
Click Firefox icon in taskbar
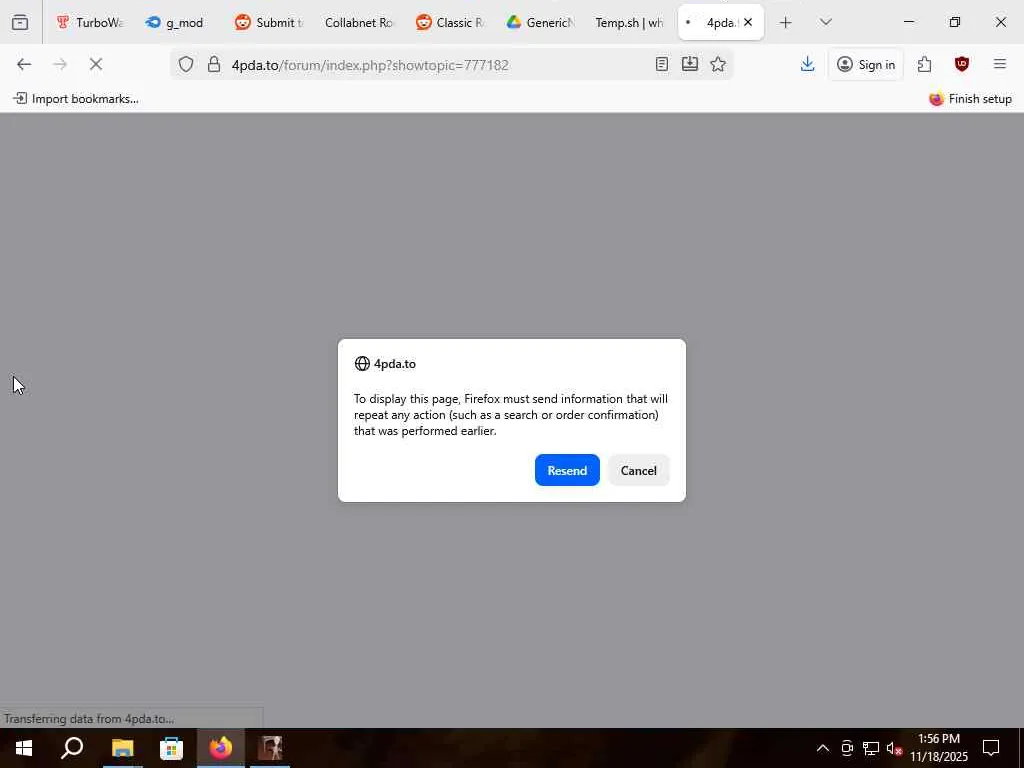pos(221,748)
